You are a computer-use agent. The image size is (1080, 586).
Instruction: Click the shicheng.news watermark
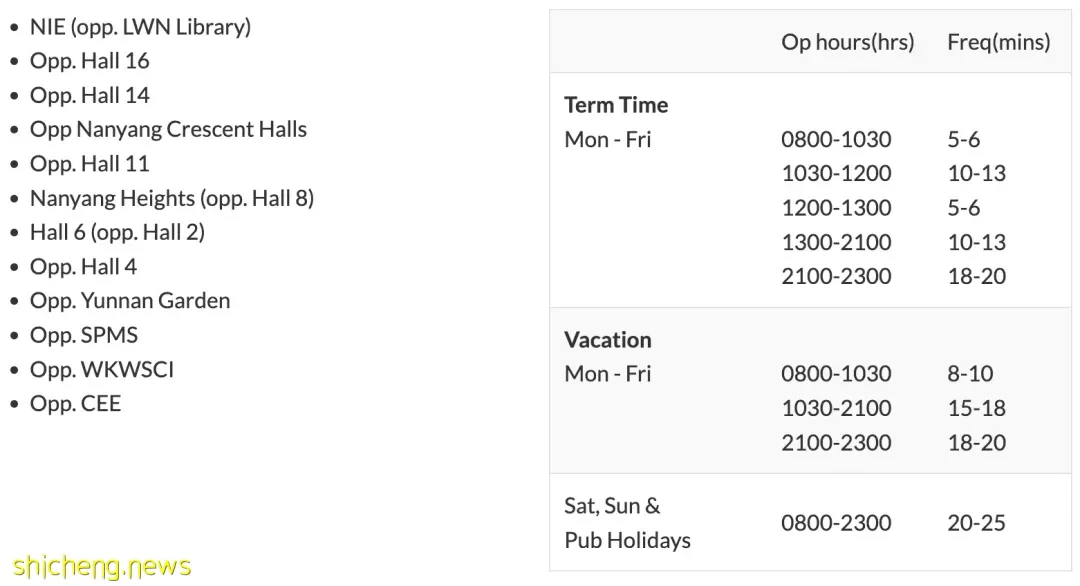click(x=102, y=566)
